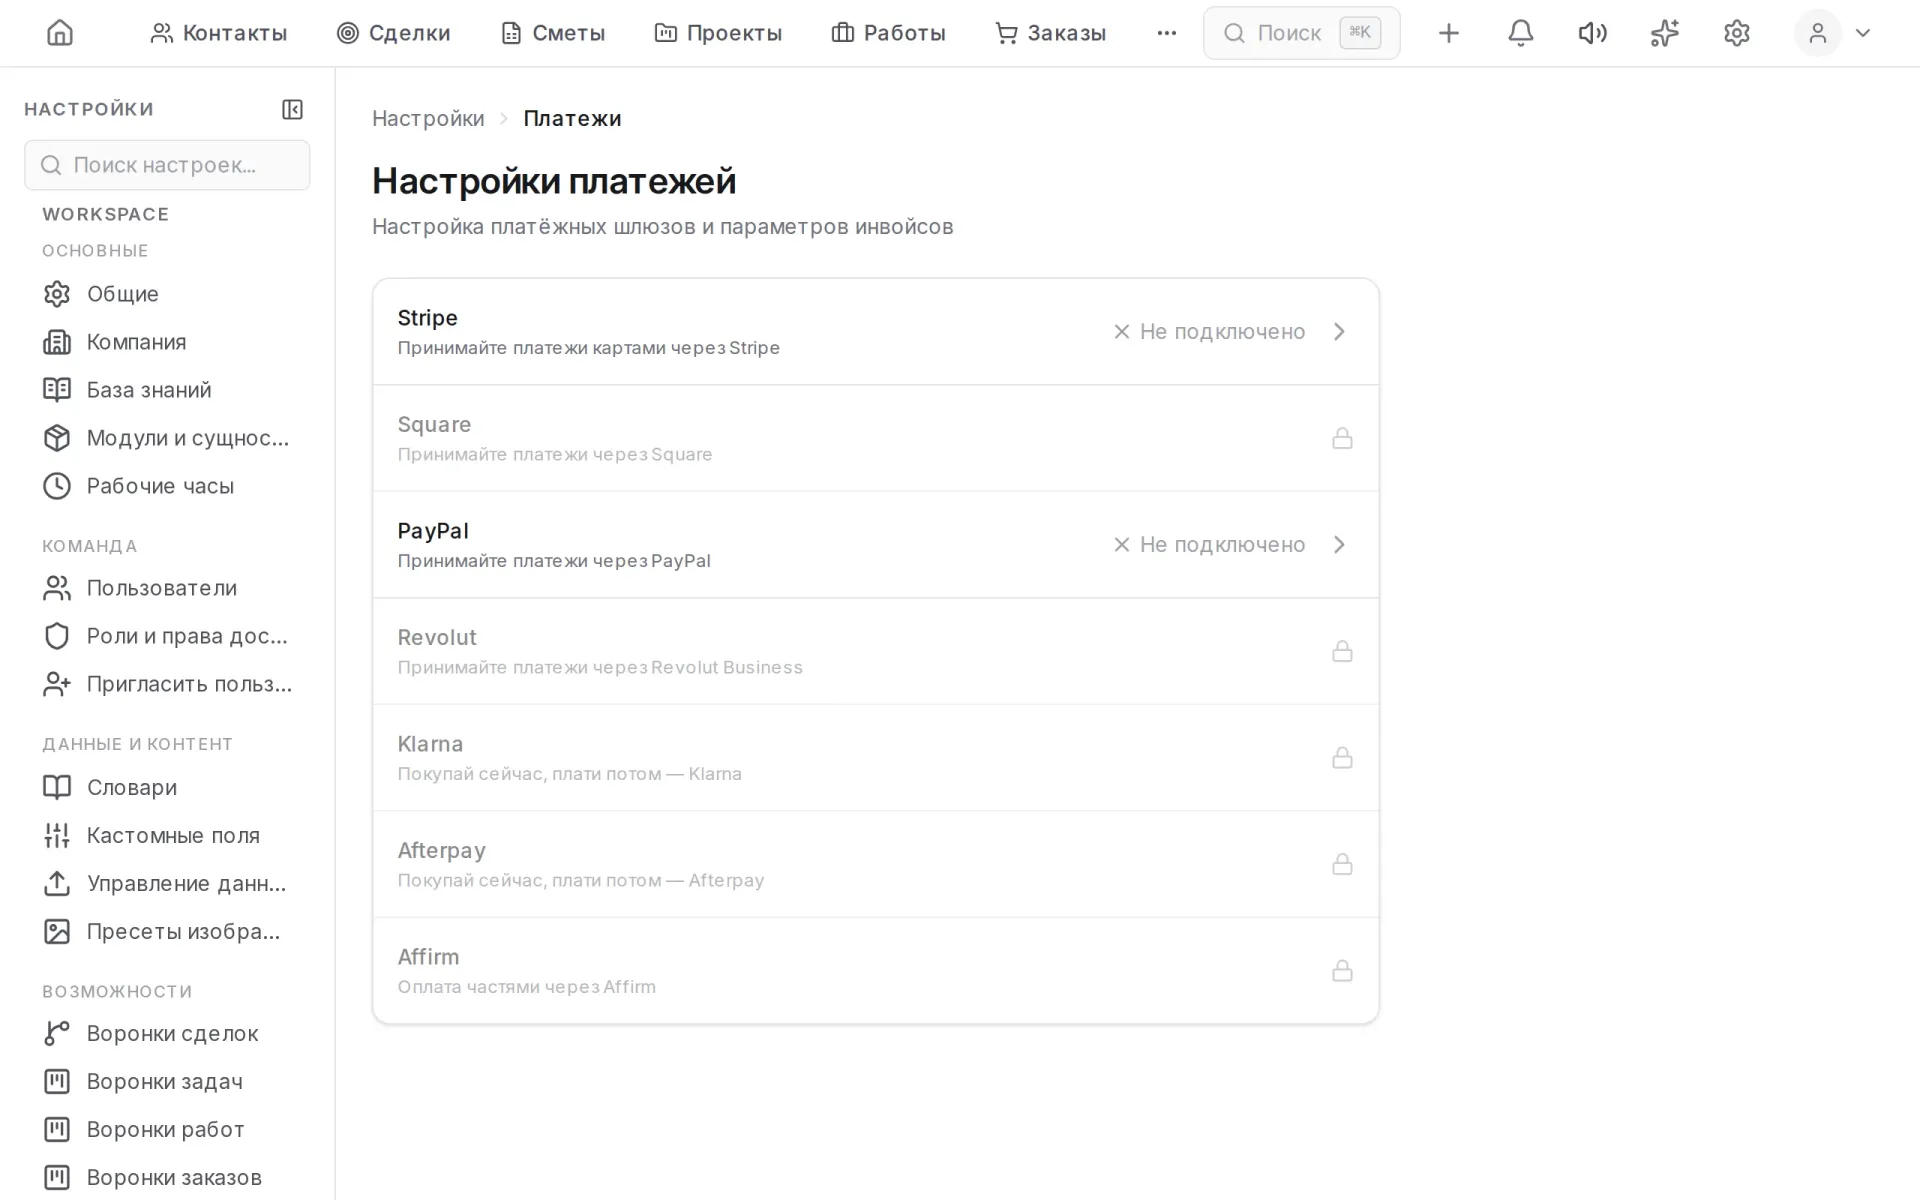
Task: Open Компания settings
Action: [x=167, y=342]
